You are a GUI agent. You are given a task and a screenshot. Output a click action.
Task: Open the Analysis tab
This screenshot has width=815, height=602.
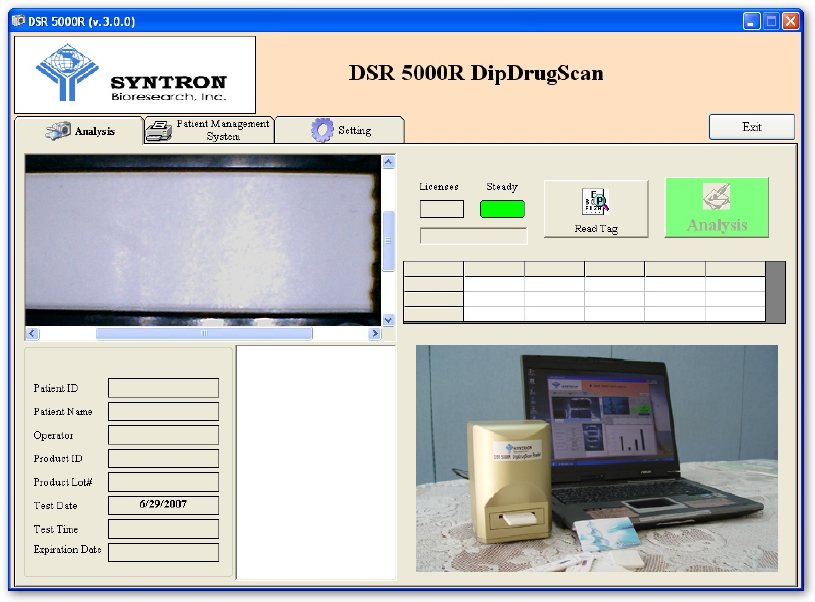(79, 130)
